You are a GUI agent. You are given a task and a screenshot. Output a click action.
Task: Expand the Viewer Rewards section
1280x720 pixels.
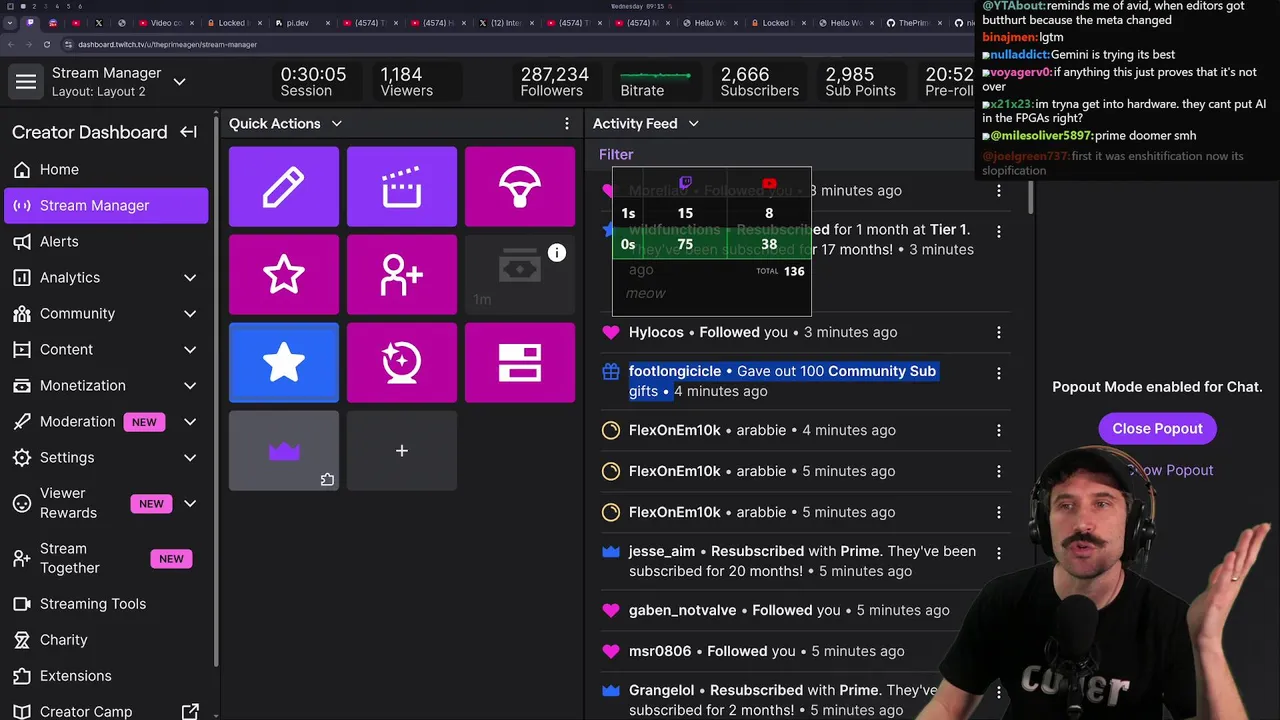click(190, 503)
